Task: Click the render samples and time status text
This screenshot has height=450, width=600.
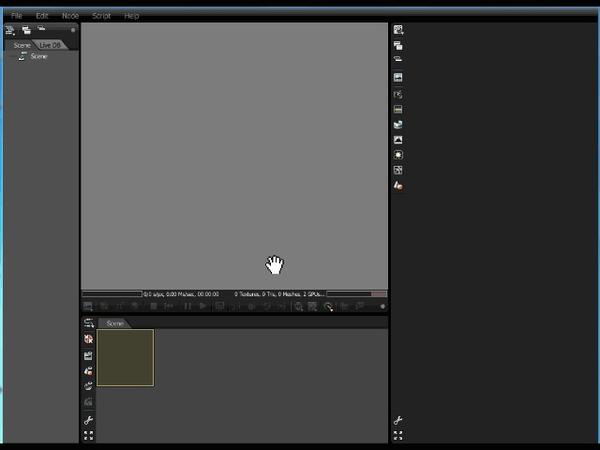Action: 181,294
